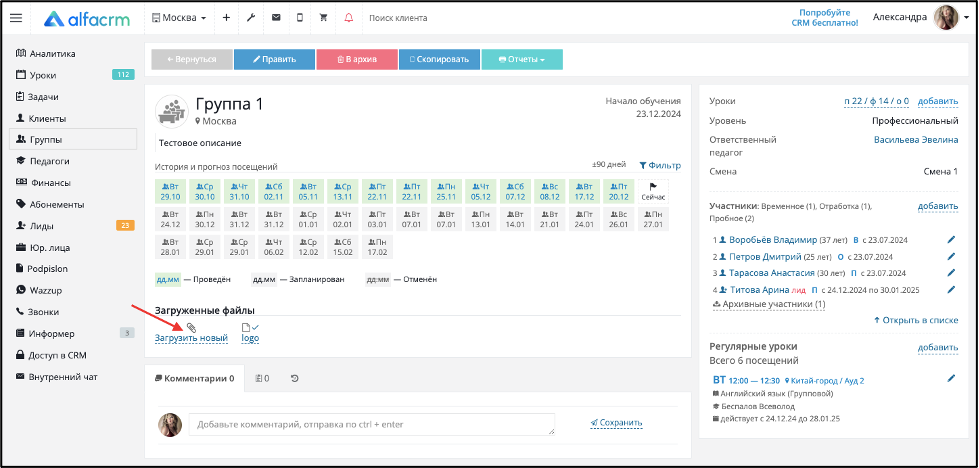The image size is (979, 468).
Task: Open the shopping cart icon
Action: tap(323, 18)
